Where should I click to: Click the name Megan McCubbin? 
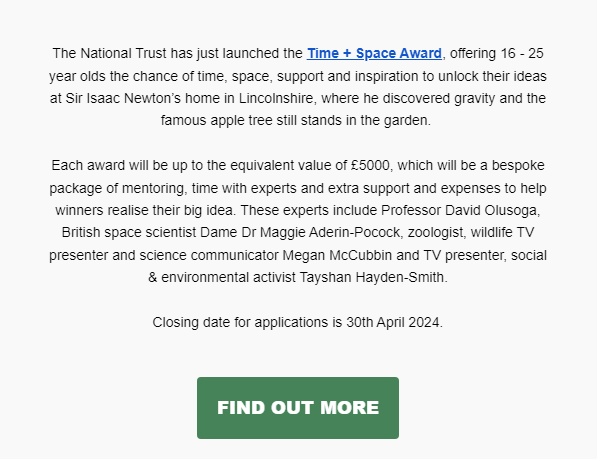point(337,255)
